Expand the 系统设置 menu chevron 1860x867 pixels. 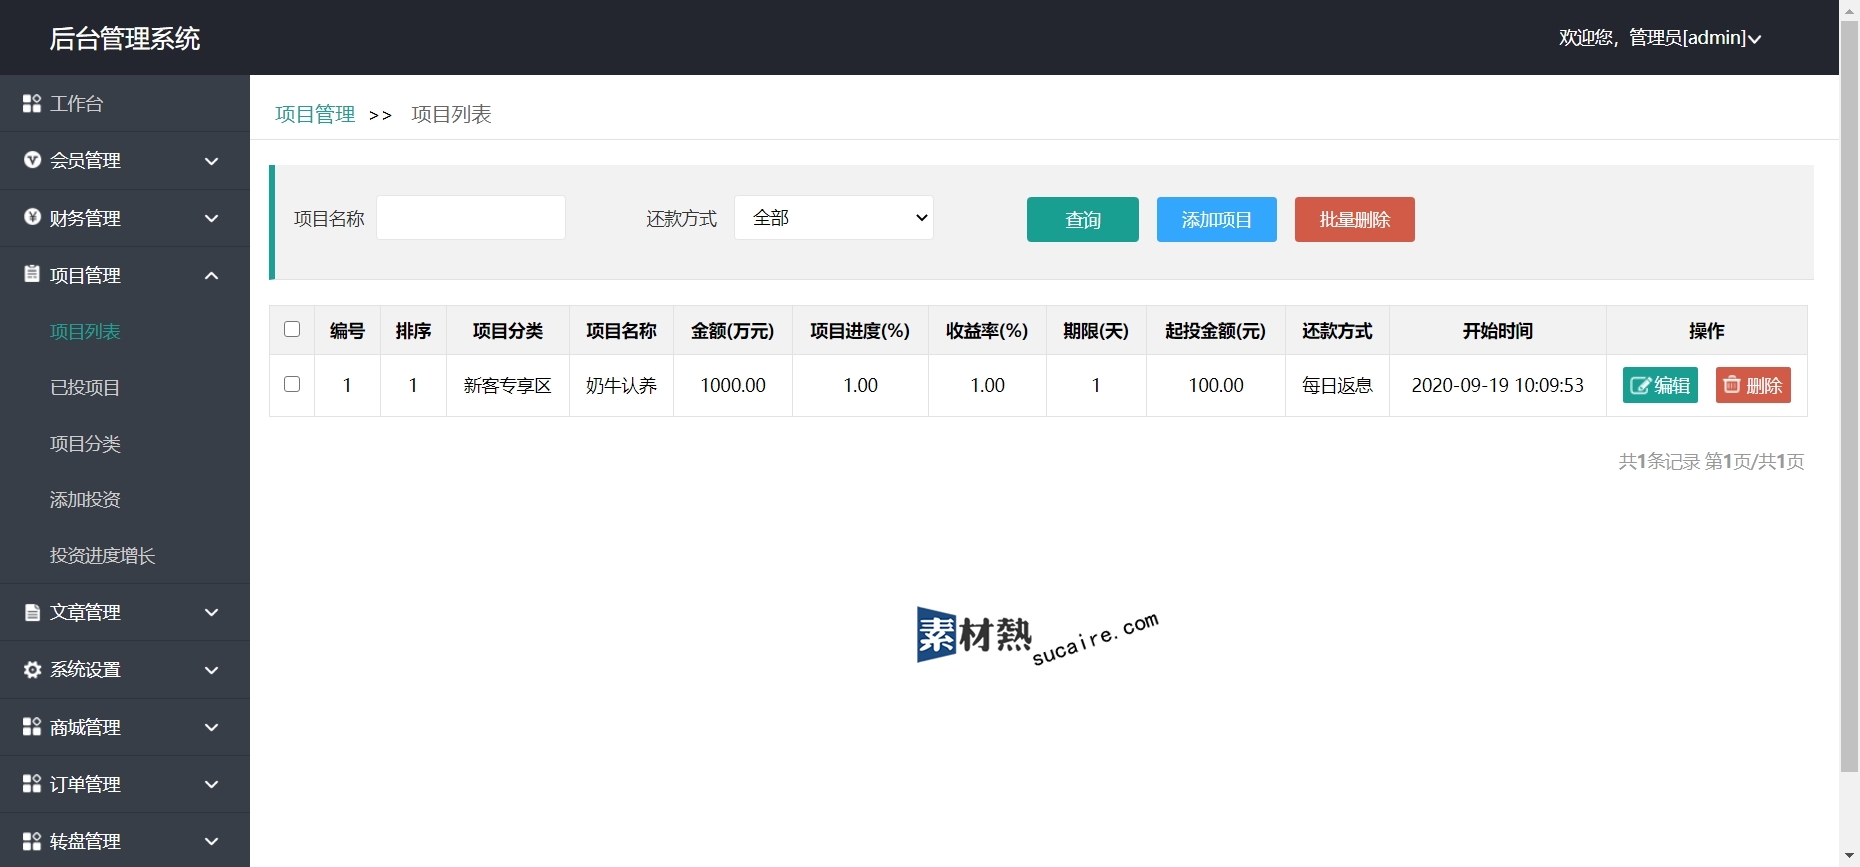pos(211,670)
